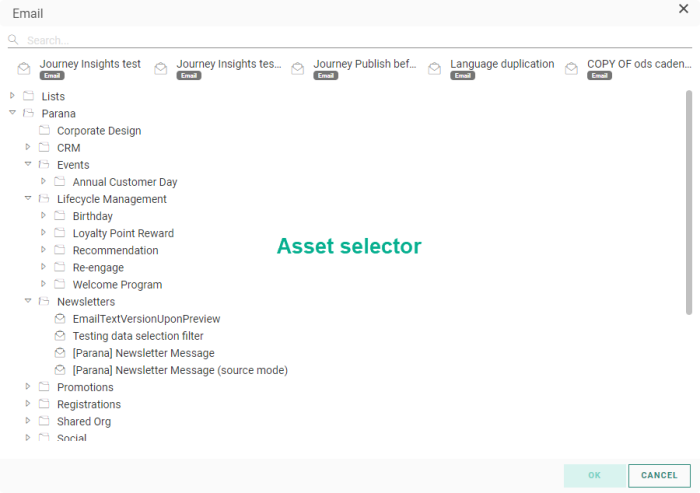Expand the Lists folder

[x=12, y=96]
